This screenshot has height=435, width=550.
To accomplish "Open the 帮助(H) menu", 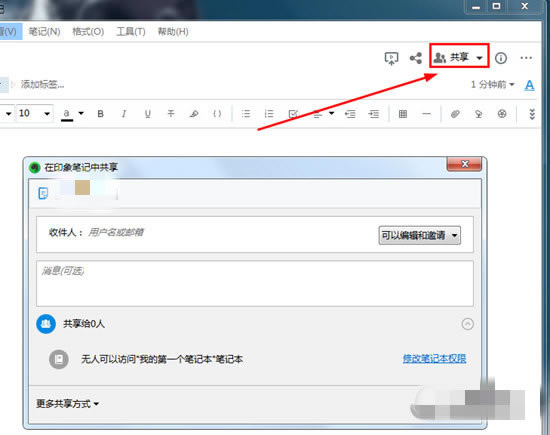I will (173, 32).
